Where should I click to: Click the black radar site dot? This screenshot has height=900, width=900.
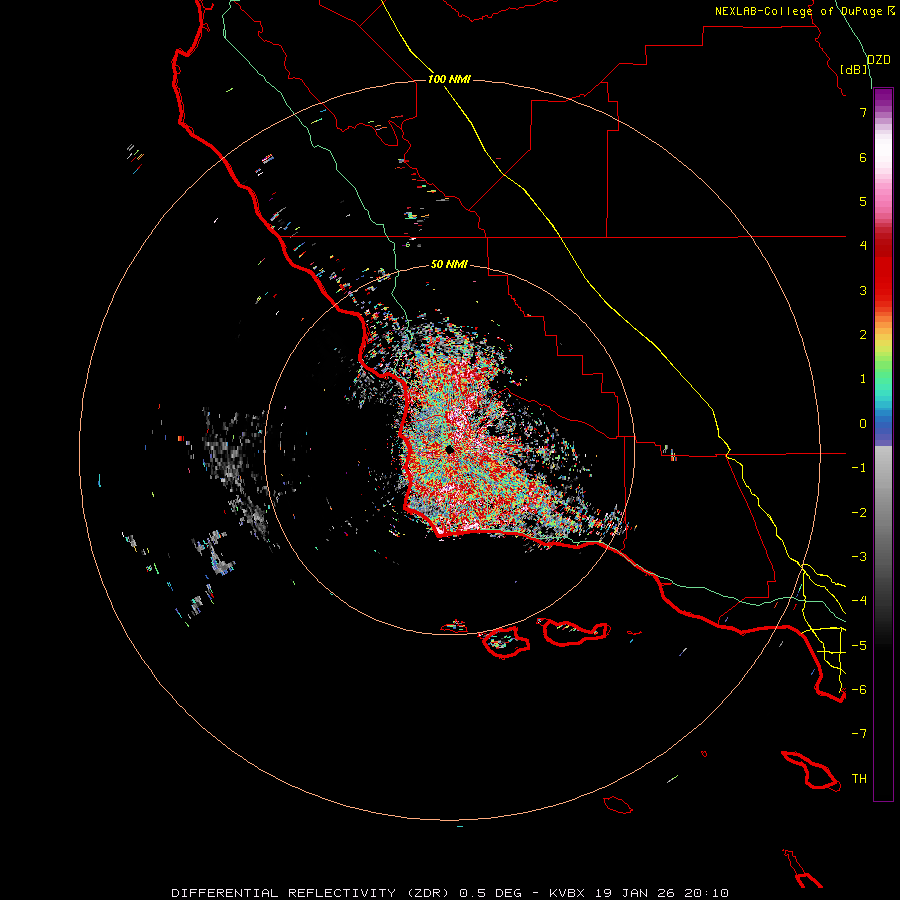450,450
